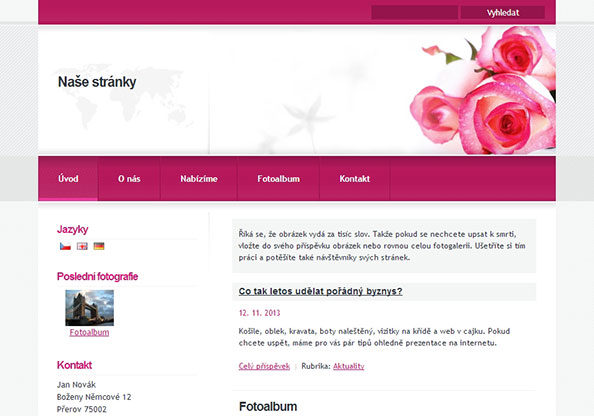
Task: Click the Poslední fotografie sidebar heading
Action: [97, 276]
